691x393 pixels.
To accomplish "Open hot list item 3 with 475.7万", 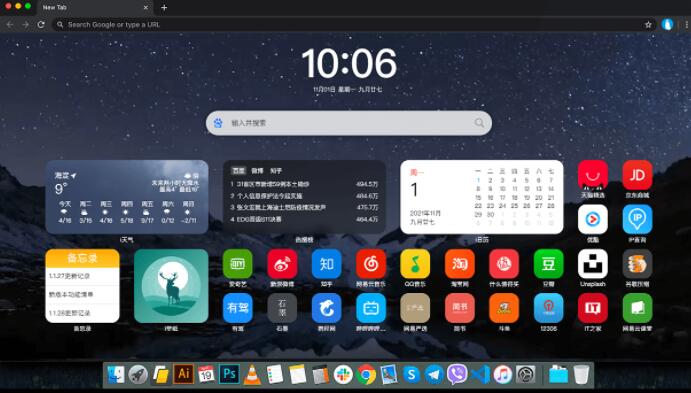I will pos(304,207).
